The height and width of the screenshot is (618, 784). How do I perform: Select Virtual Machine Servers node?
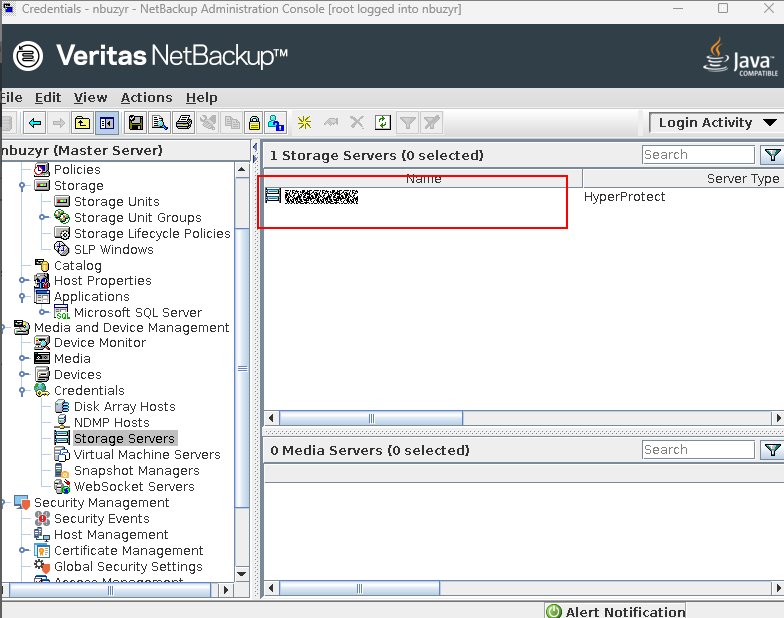coord(146,454)
